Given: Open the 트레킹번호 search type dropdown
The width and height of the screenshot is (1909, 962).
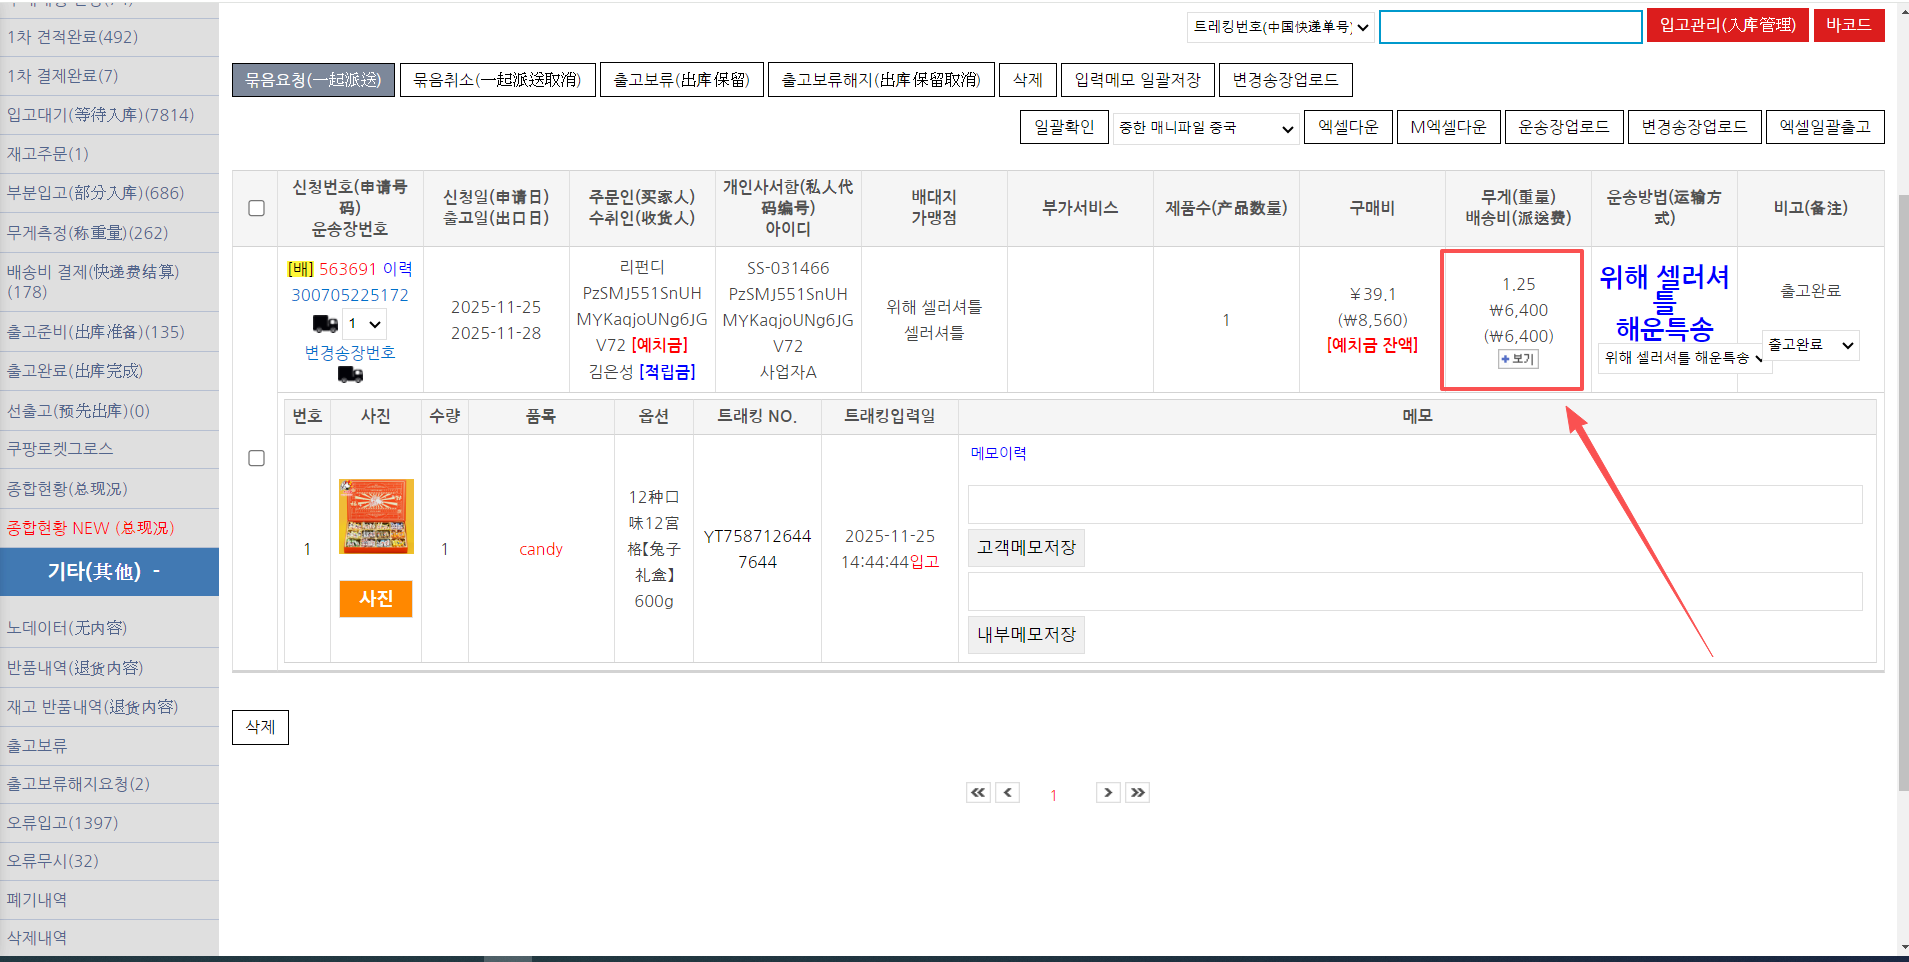Looking at the screenshot, I should point(1281,27).
